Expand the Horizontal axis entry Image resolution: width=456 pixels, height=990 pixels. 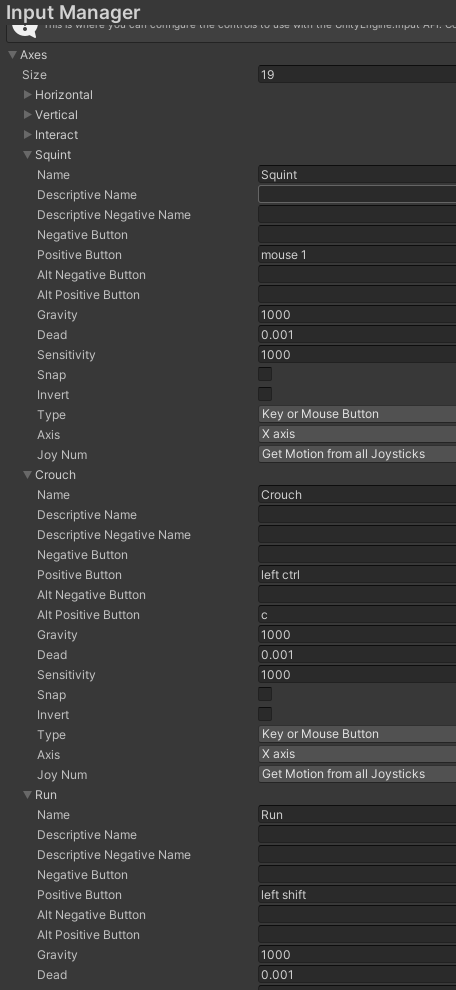point(28,95)
